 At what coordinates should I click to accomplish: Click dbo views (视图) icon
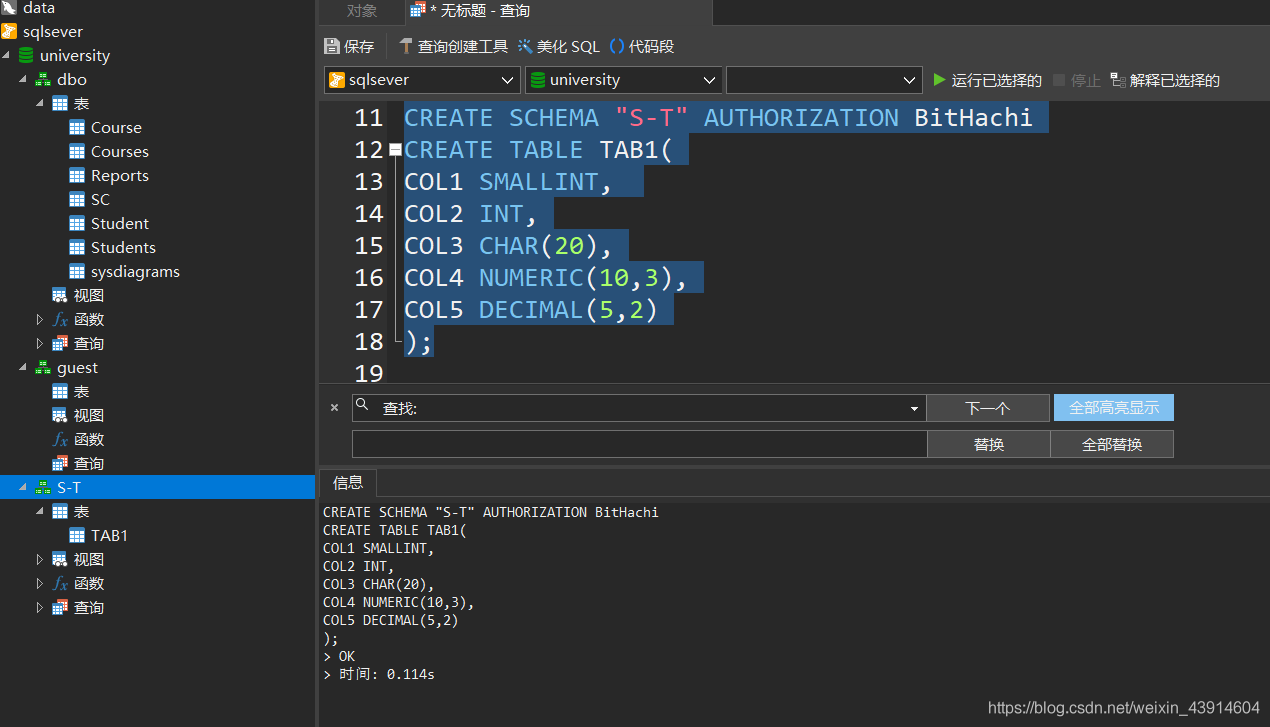coord(60,296)
